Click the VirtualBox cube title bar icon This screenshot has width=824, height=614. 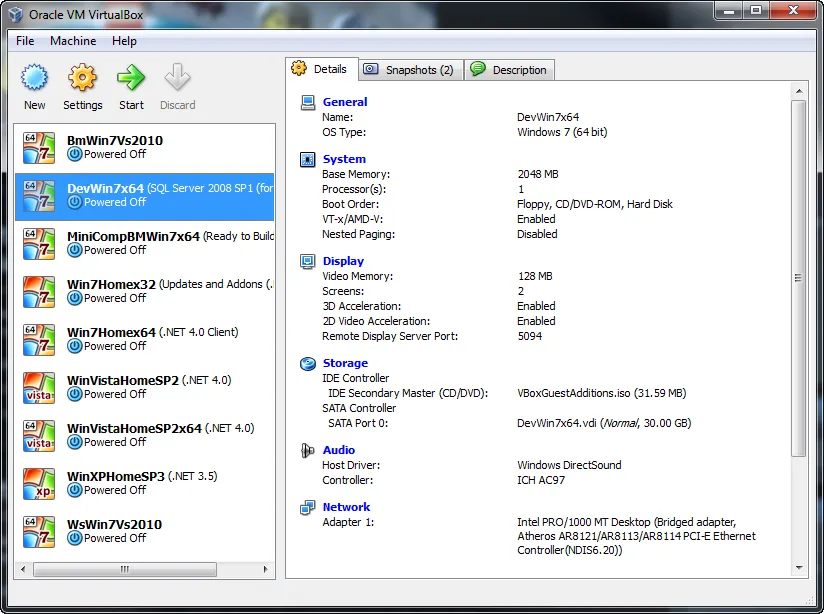[x=16, y=15]
